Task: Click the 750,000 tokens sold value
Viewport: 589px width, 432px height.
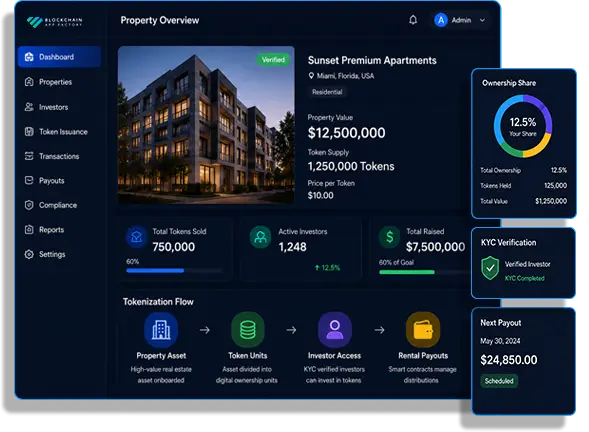Action: 174,247
